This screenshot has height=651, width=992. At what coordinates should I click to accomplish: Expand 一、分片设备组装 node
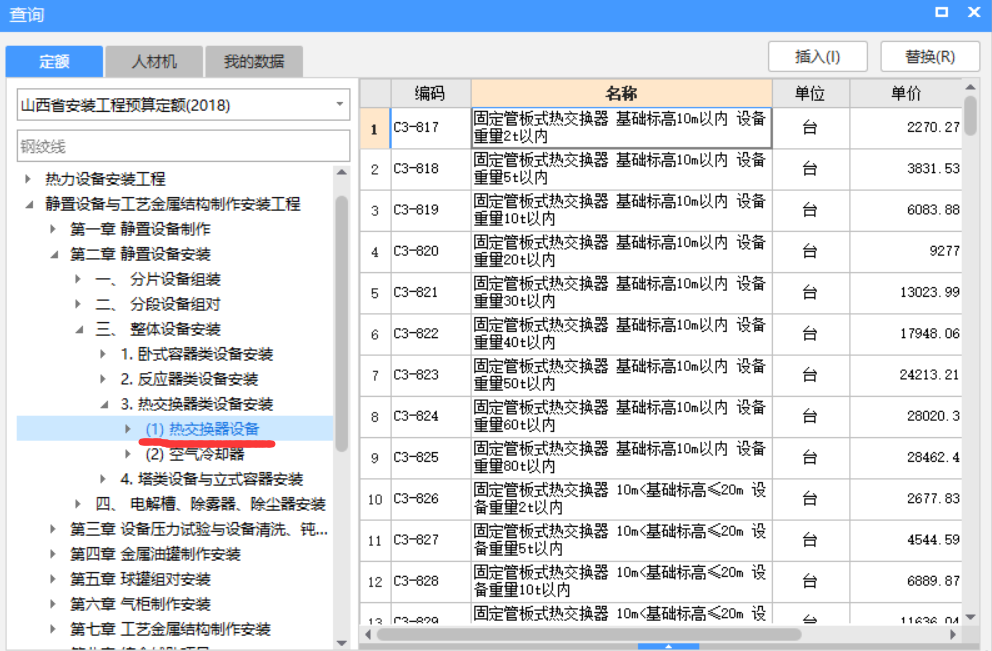(x=78, y=279)
